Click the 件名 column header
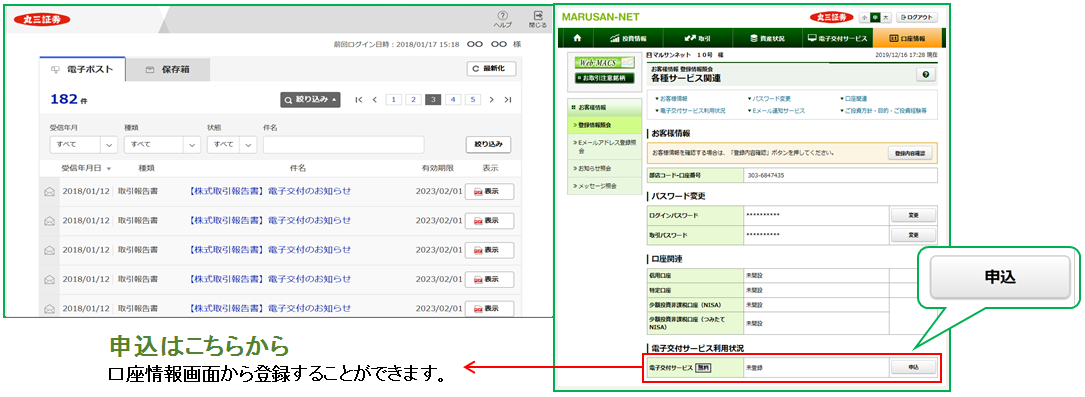This screenshot has width=1085, height=397. [x=297, y=168]
